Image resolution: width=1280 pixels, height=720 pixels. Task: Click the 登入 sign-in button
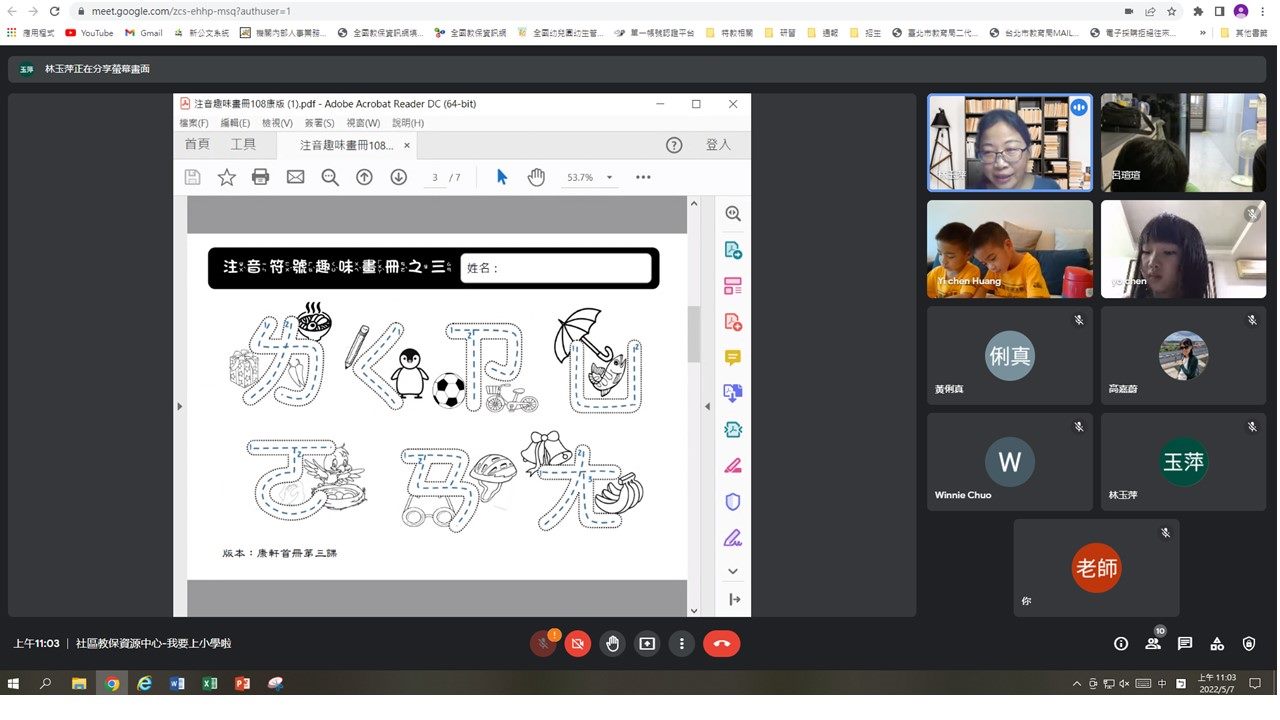[x=718, y=145]
